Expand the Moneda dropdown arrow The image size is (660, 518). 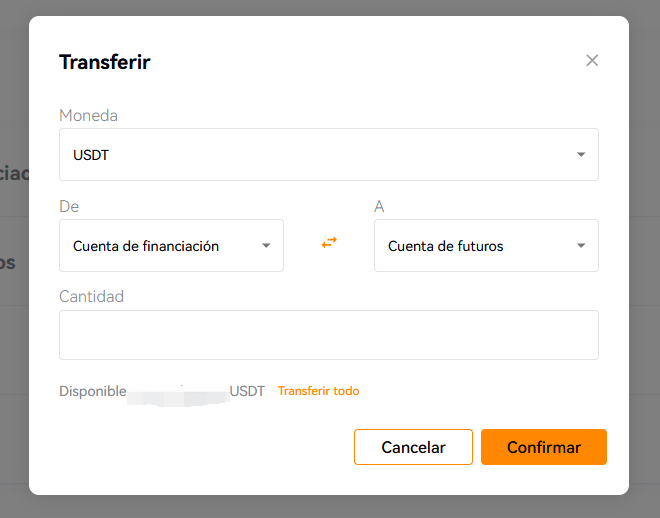tap(581, 154)
